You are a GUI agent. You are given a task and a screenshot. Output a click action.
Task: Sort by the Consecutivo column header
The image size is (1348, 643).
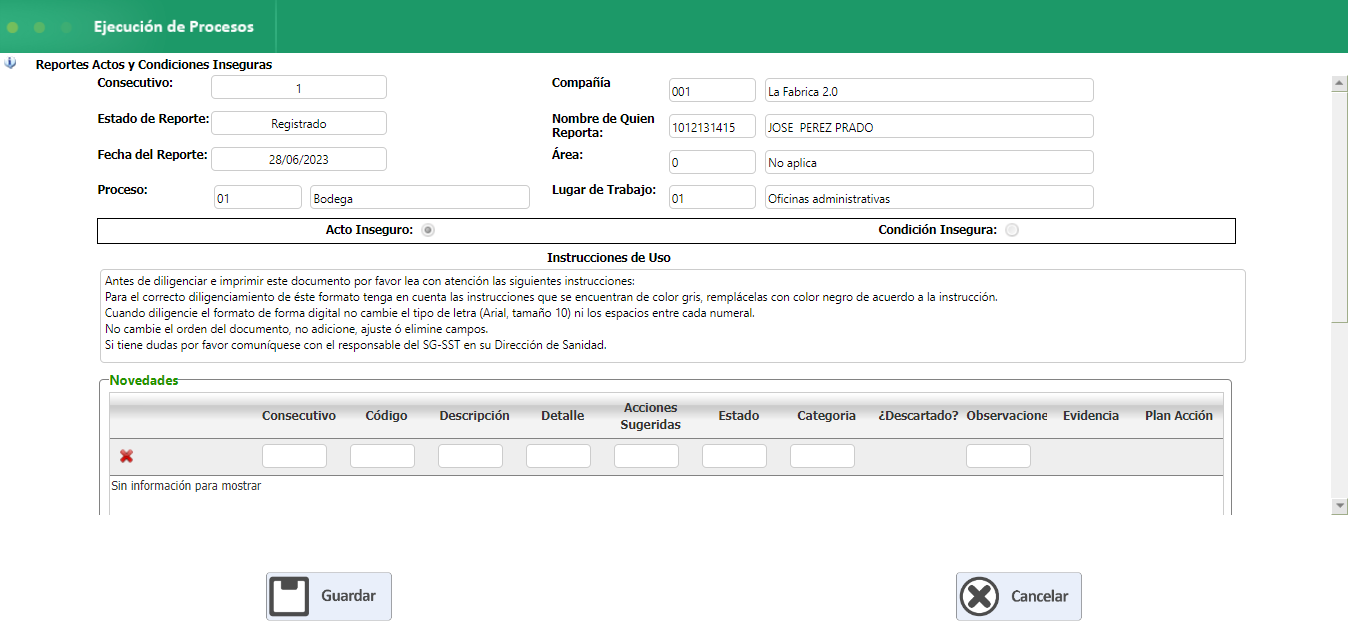[299, 415]
